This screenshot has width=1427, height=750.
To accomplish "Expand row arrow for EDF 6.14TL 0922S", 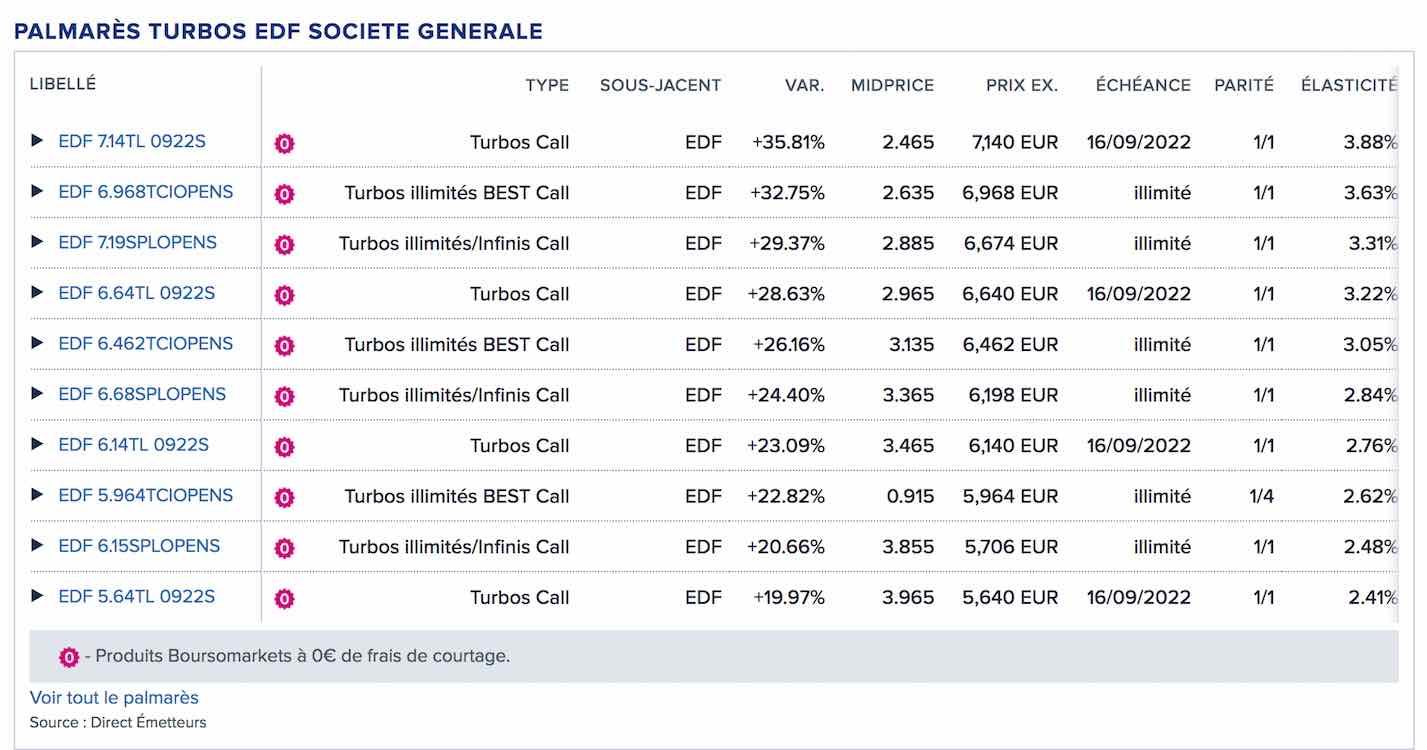I will 37,444.
